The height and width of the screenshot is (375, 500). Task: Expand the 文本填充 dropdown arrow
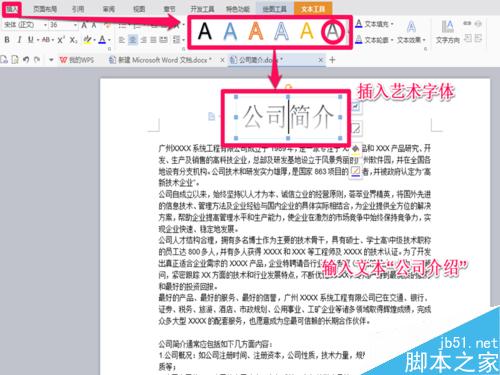click(392, 24)
